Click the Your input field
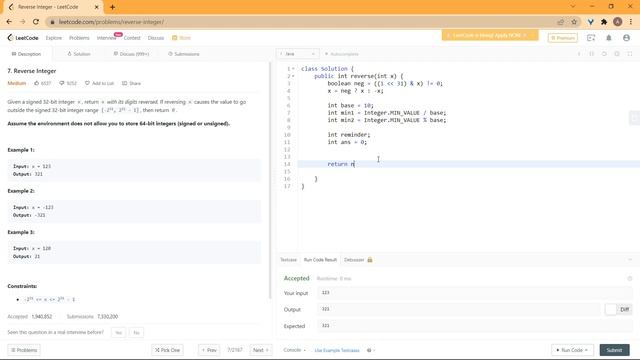This screenshot has height=360, width=640. click(x=475, y=293)
